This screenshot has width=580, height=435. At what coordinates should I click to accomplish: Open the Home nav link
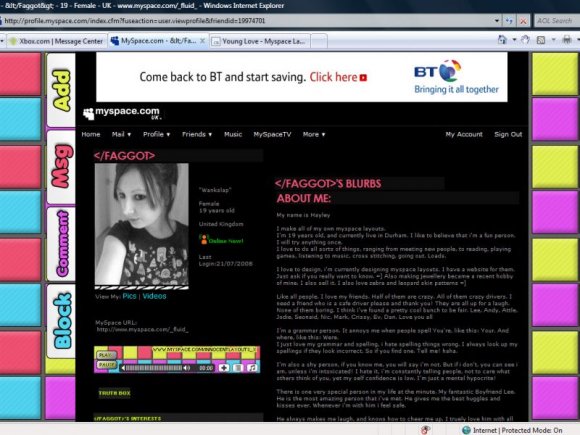[x=91, y=134]
